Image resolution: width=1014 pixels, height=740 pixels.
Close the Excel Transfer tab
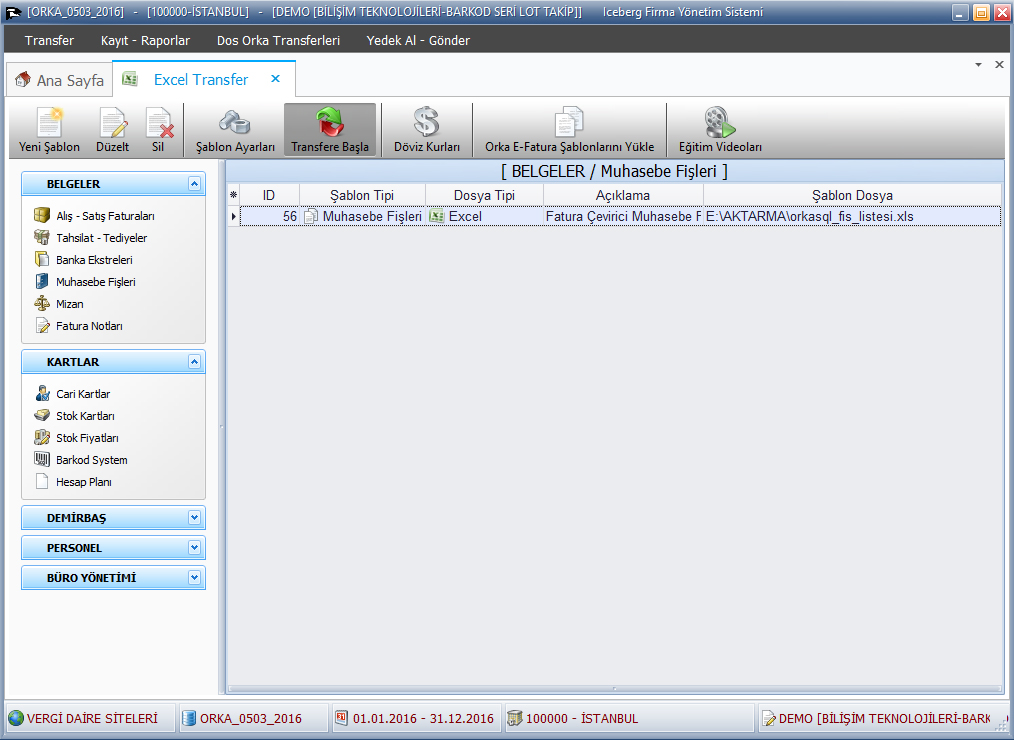[x=276, y=79]
